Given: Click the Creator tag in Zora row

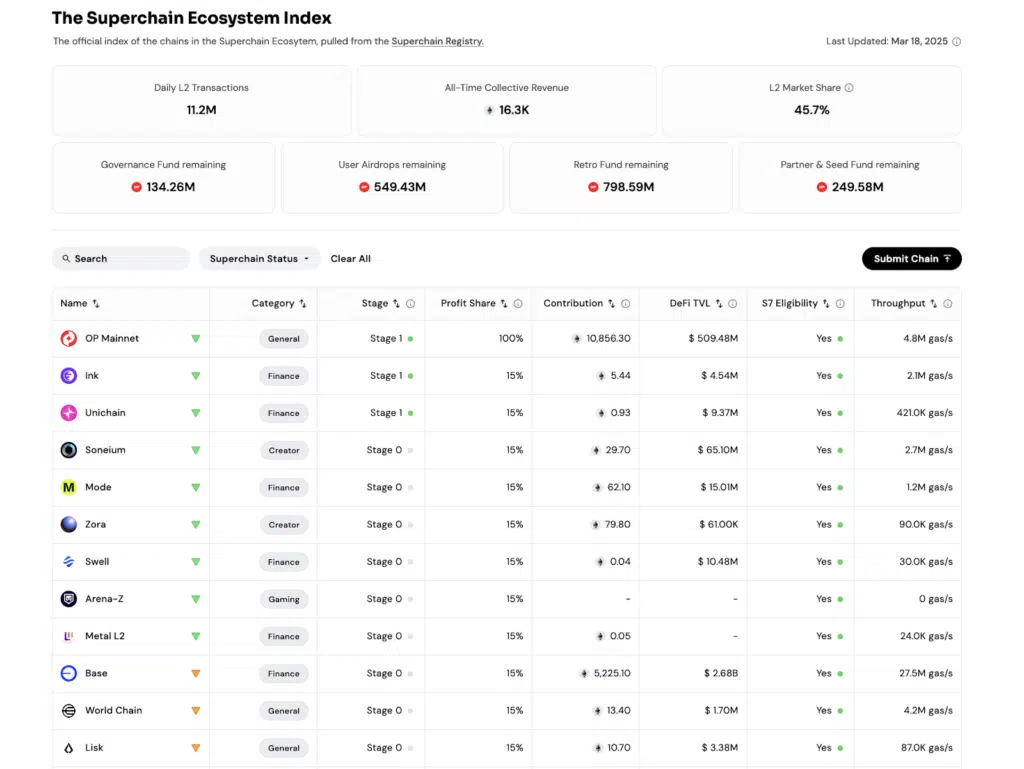Looking at the screenshot, I should tap(283, 525).
